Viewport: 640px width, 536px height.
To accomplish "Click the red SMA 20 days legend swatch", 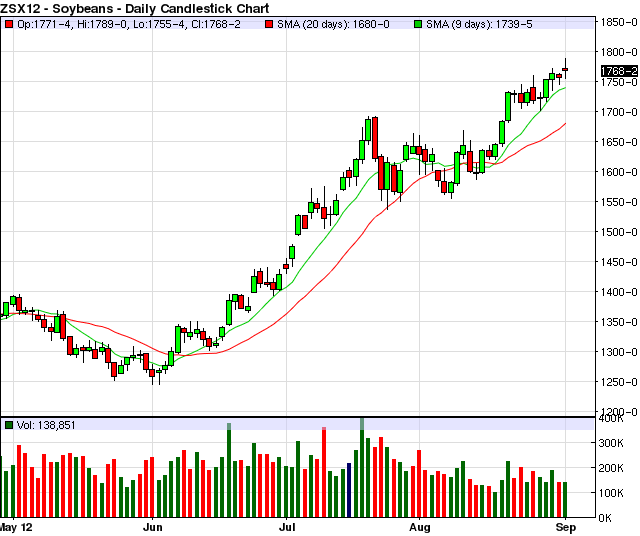I will pyautogui.click(x=269, y=24).
